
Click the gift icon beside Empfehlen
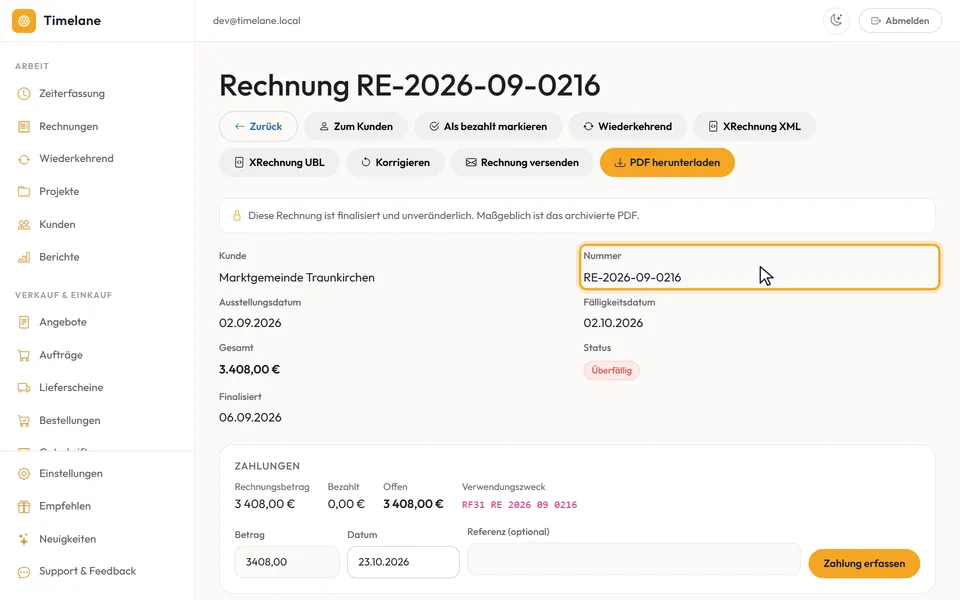[24, 506]
